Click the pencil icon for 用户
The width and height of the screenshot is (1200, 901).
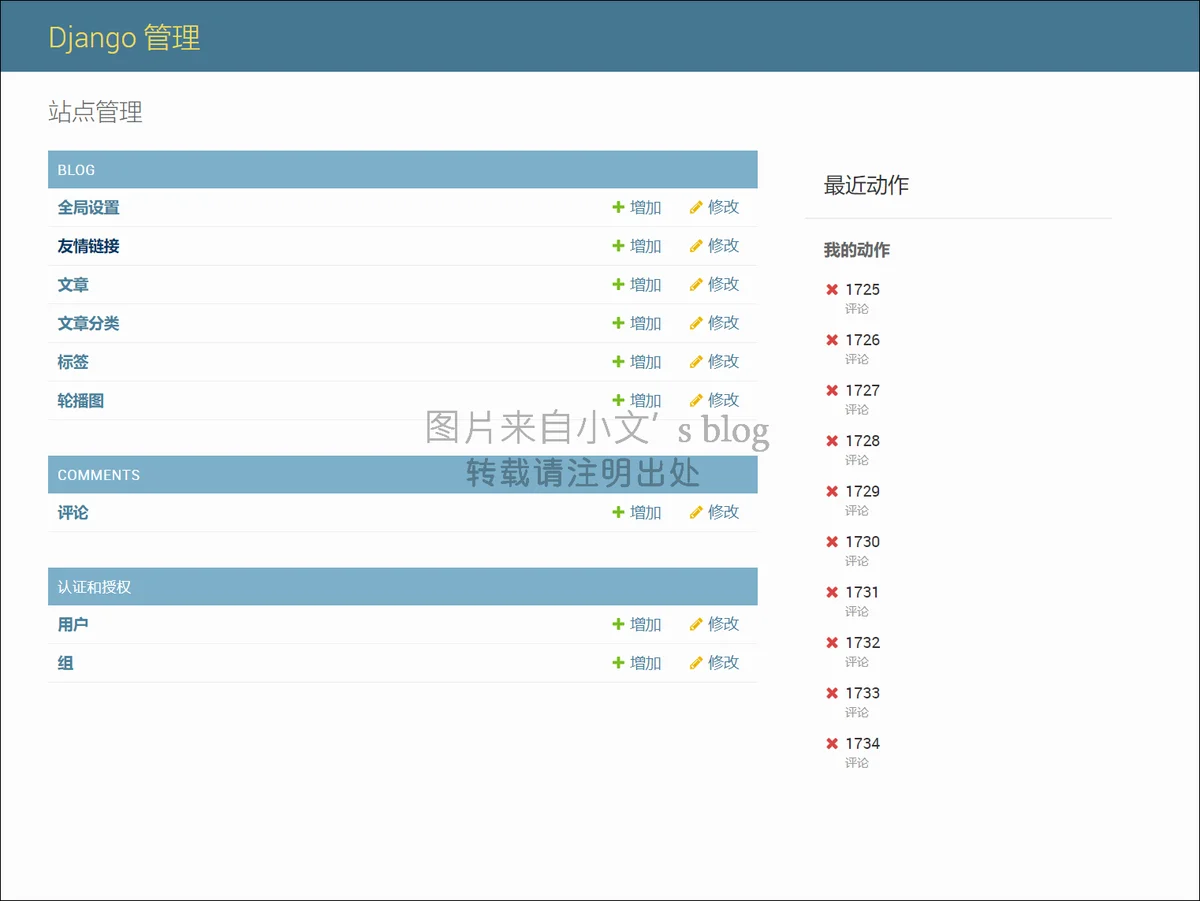point(696,624)
